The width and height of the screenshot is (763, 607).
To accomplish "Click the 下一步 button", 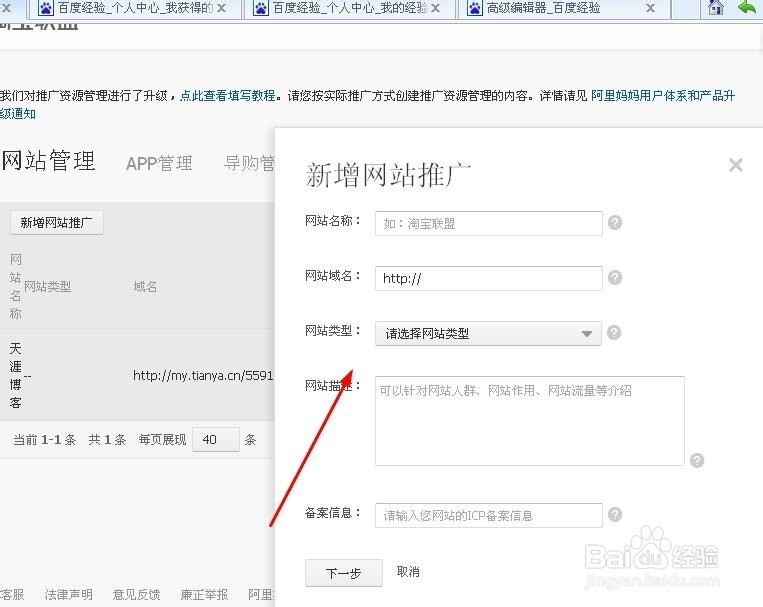I will pyautogui.click(x=344, y=573).
